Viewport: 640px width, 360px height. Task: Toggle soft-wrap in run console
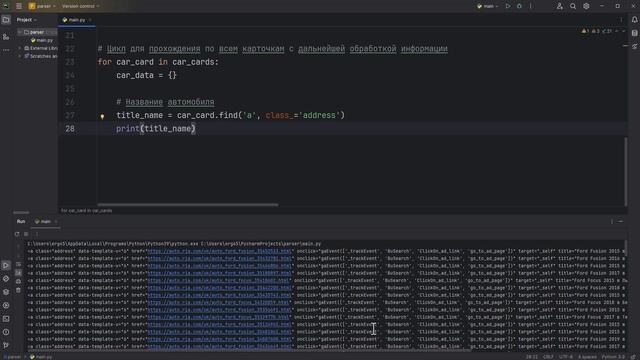click(x=18, y=264)
